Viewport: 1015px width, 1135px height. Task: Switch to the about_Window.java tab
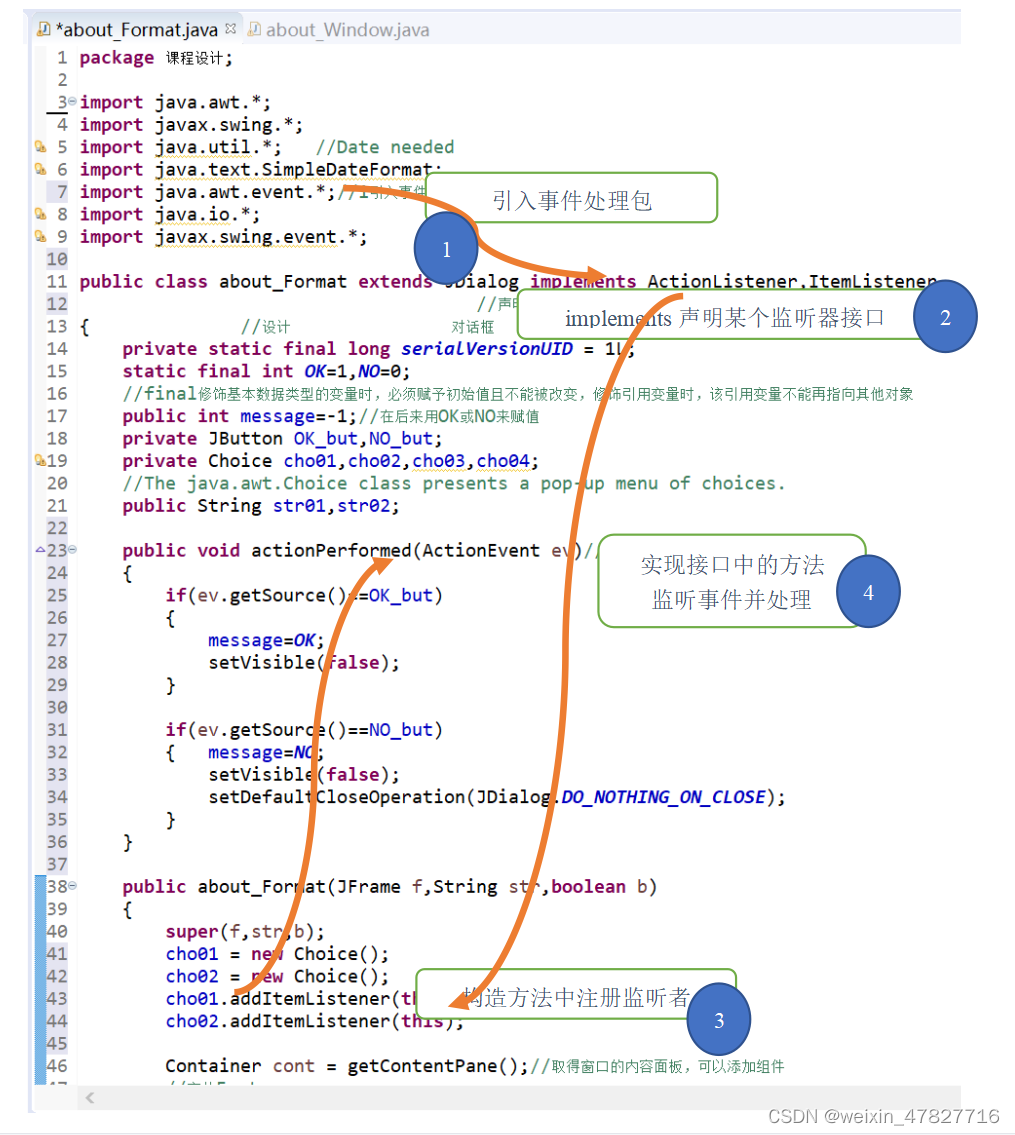(340, 29)
